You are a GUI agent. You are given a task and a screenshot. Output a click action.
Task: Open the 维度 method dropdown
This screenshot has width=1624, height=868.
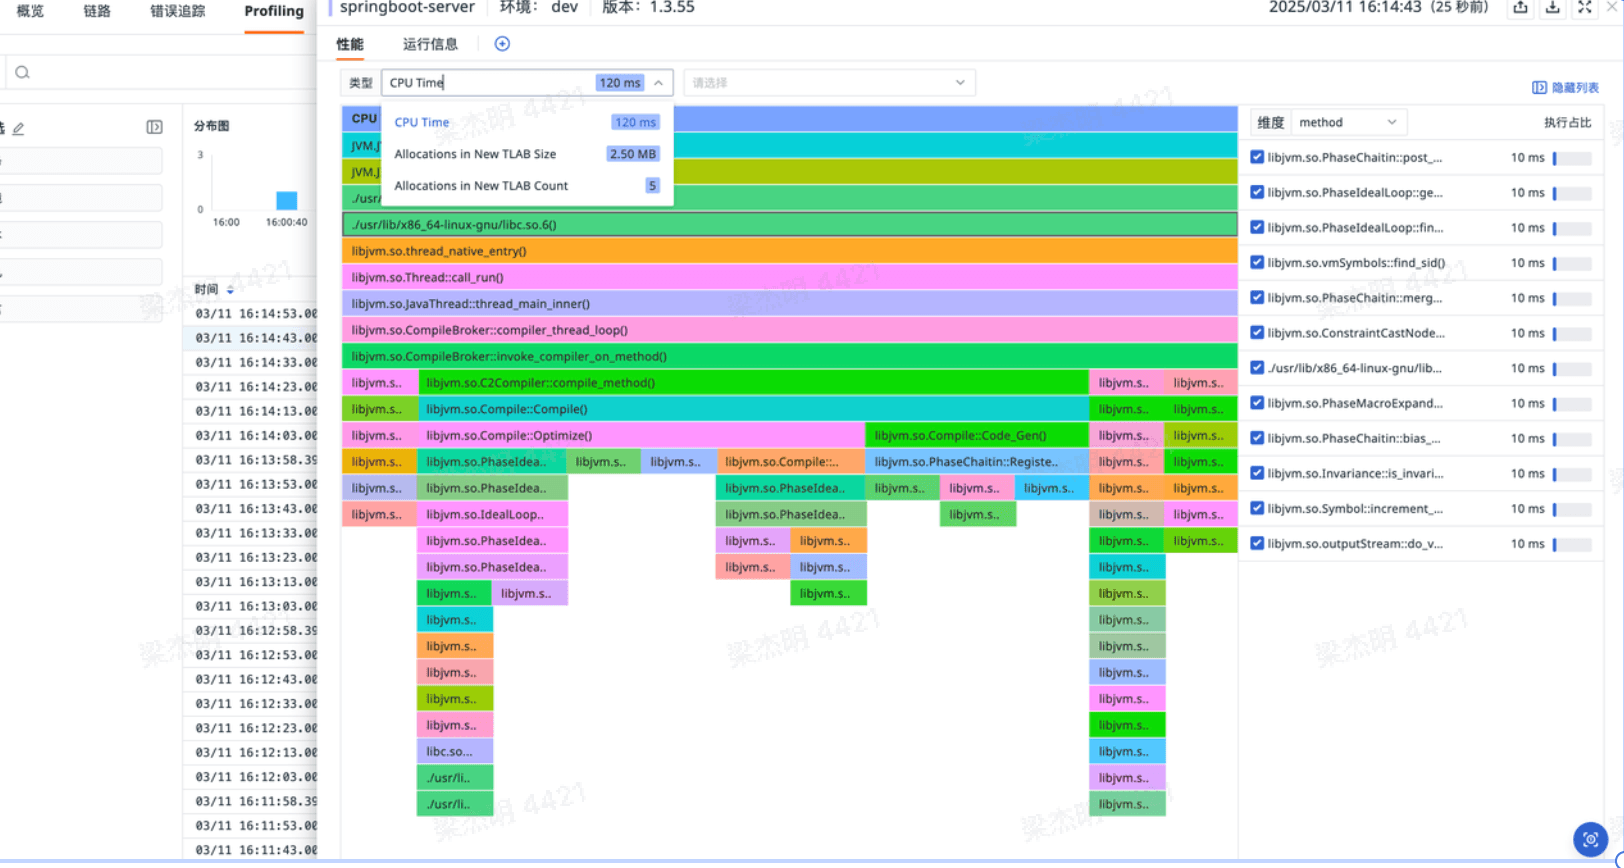pos(1347,123)
